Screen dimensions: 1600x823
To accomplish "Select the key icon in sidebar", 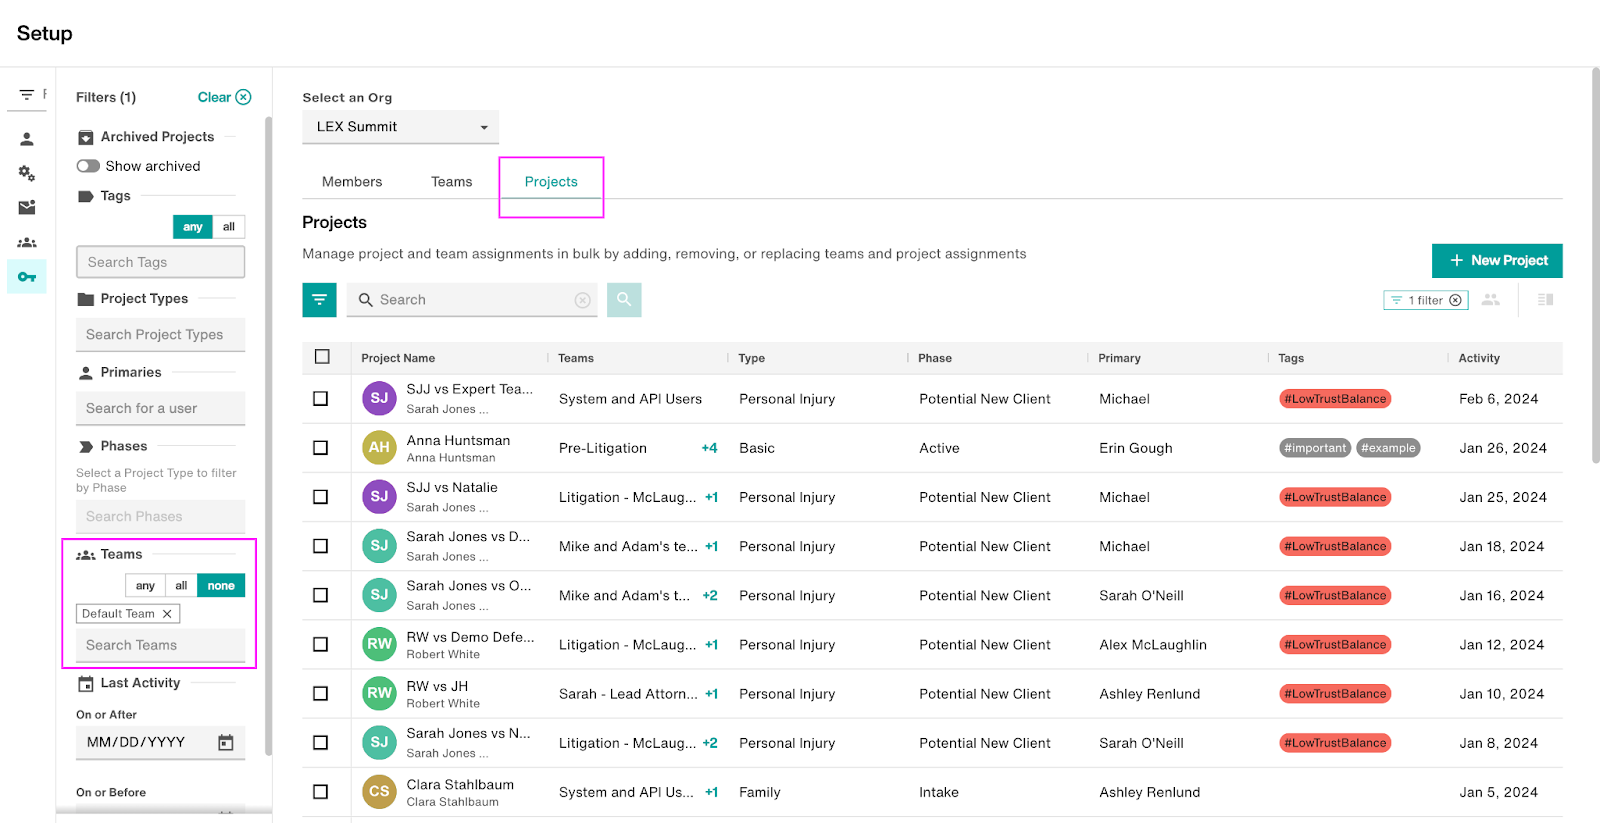I will (x=27, y=277).
